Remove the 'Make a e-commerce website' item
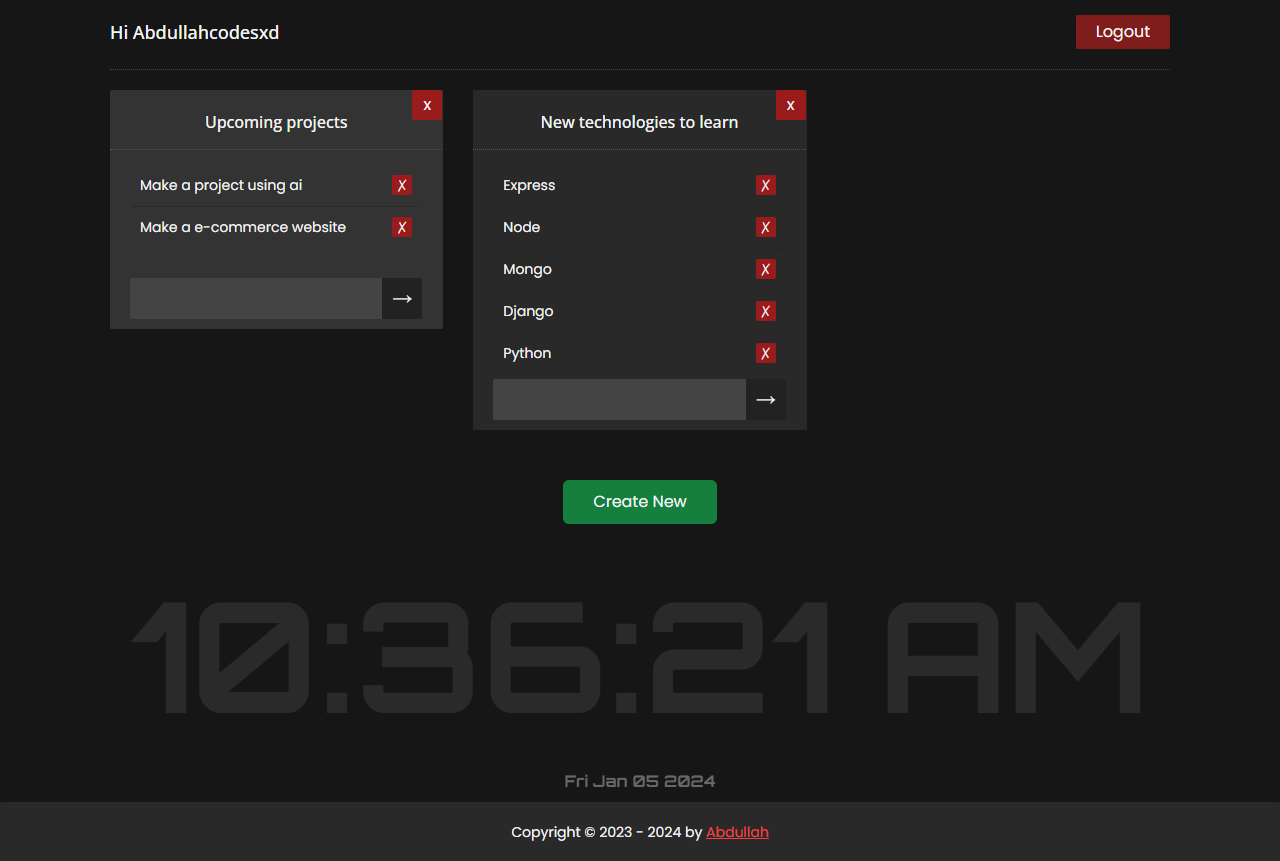 coord(401,227)
